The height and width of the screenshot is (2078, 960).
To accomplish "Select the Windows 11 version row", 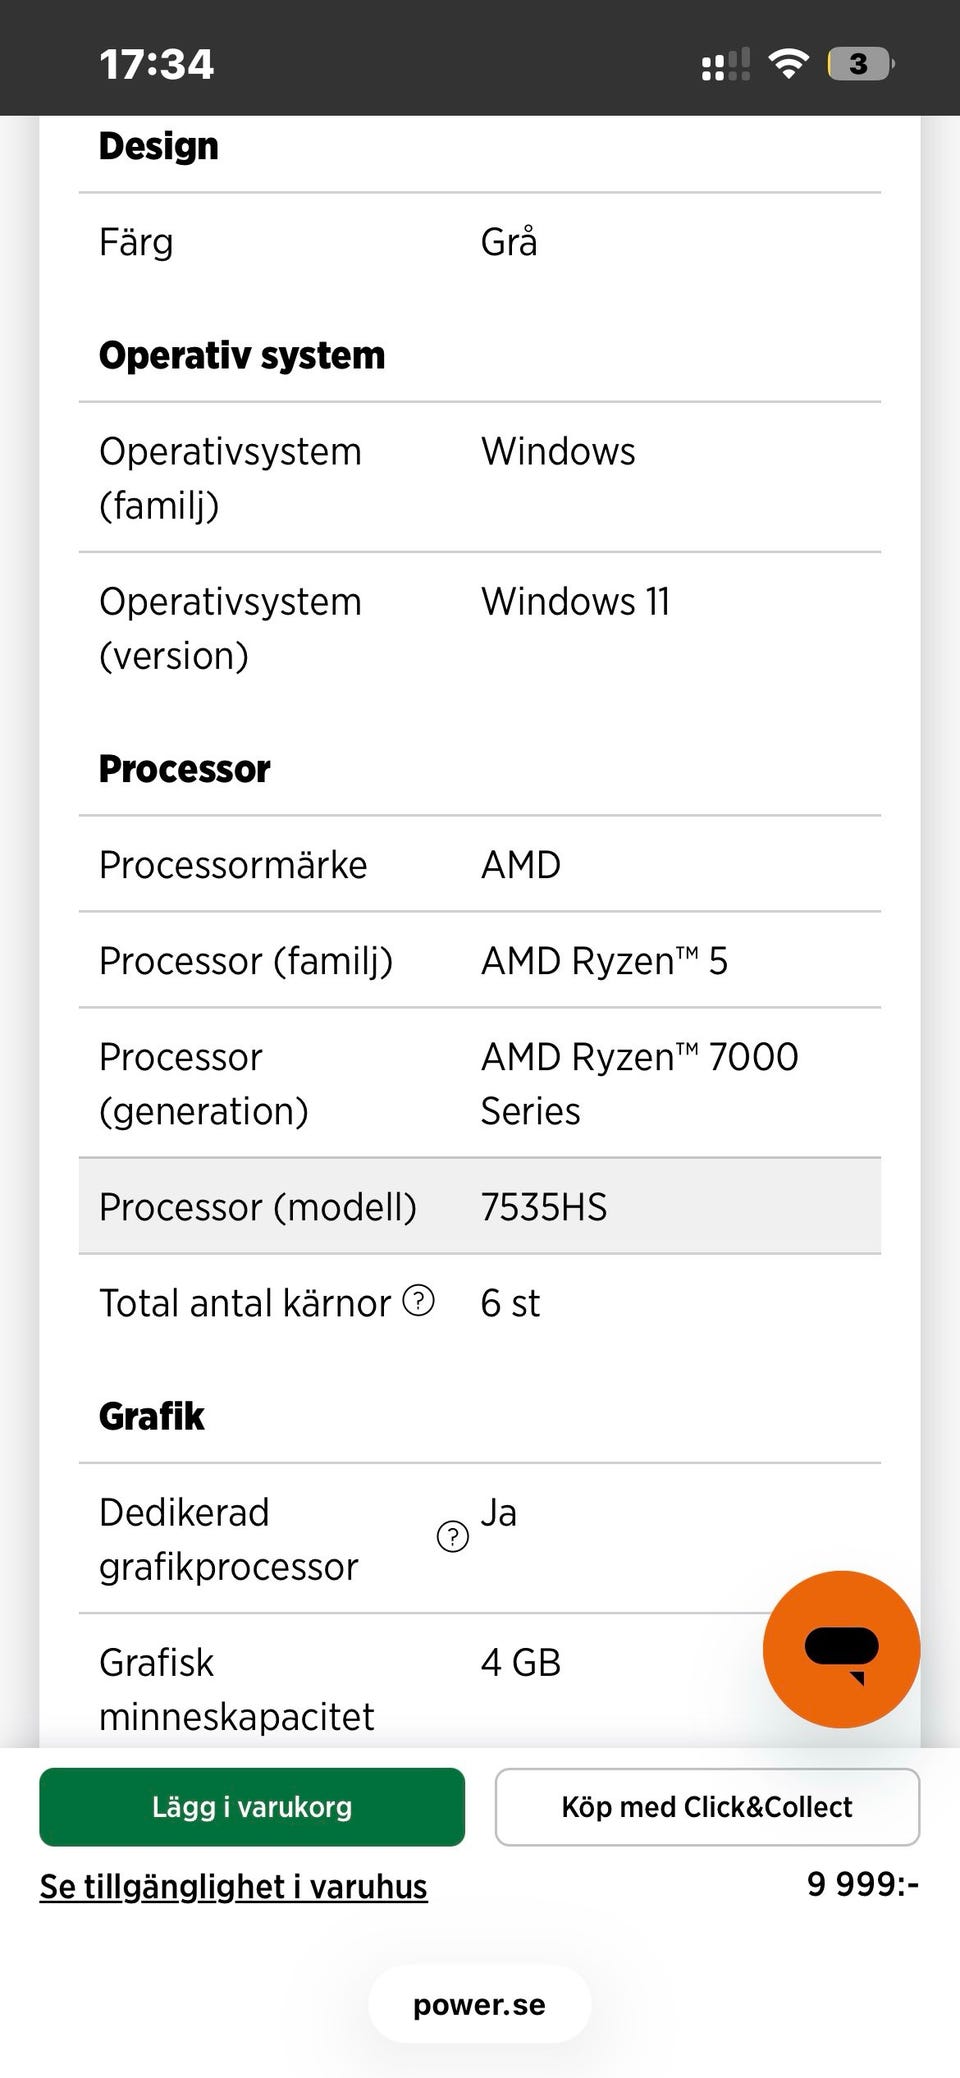I will pos(479,628).
